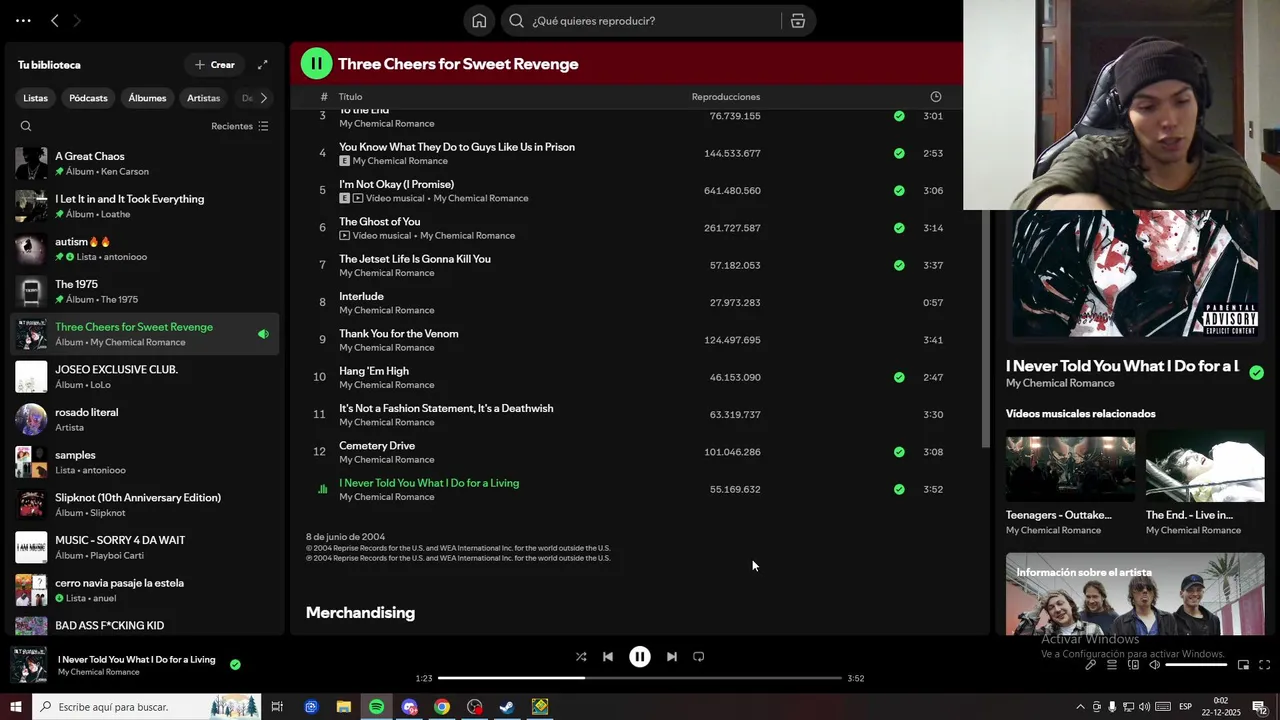Pause playback in the bottom player
1280x720 pixels.
pos(640,657)
